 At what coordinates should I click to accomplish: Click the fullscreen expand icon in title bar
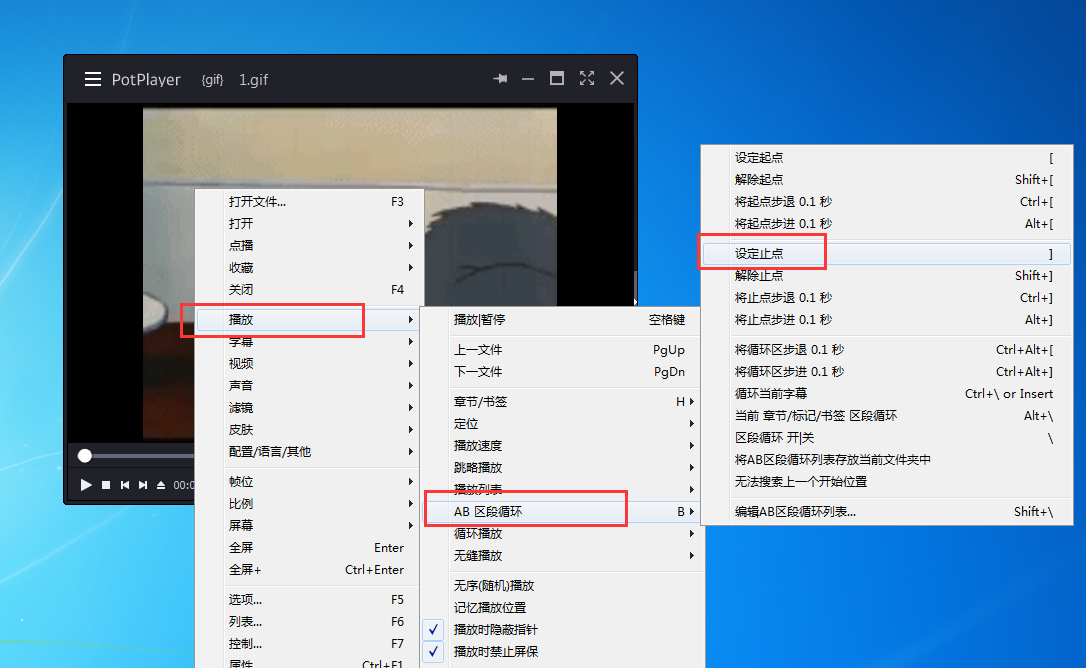point(587,77)
